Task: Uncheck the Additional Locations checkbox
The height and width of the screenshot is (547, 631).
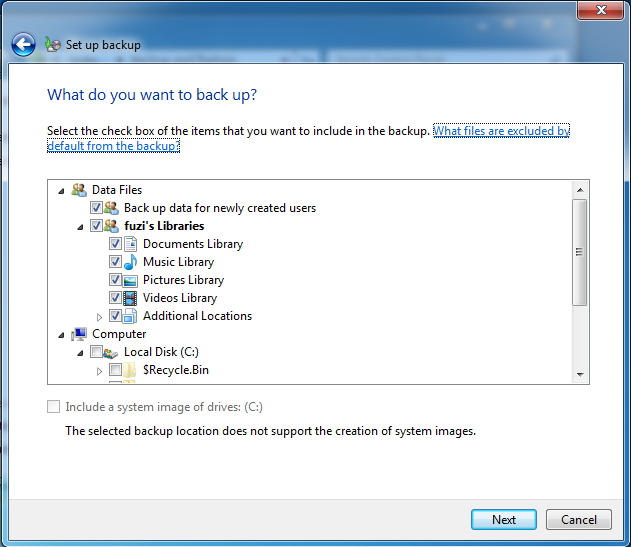Action: point(115,316)
